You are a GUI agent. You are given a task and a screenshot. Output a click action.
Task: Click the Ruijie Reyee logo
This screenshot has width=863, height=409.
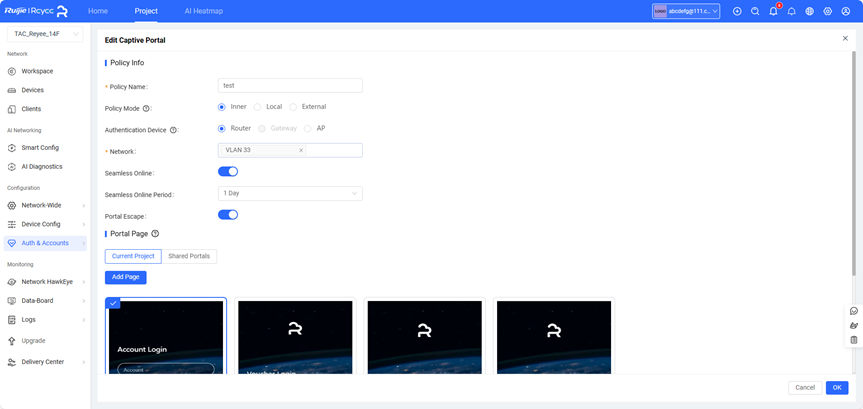(36, 11)
